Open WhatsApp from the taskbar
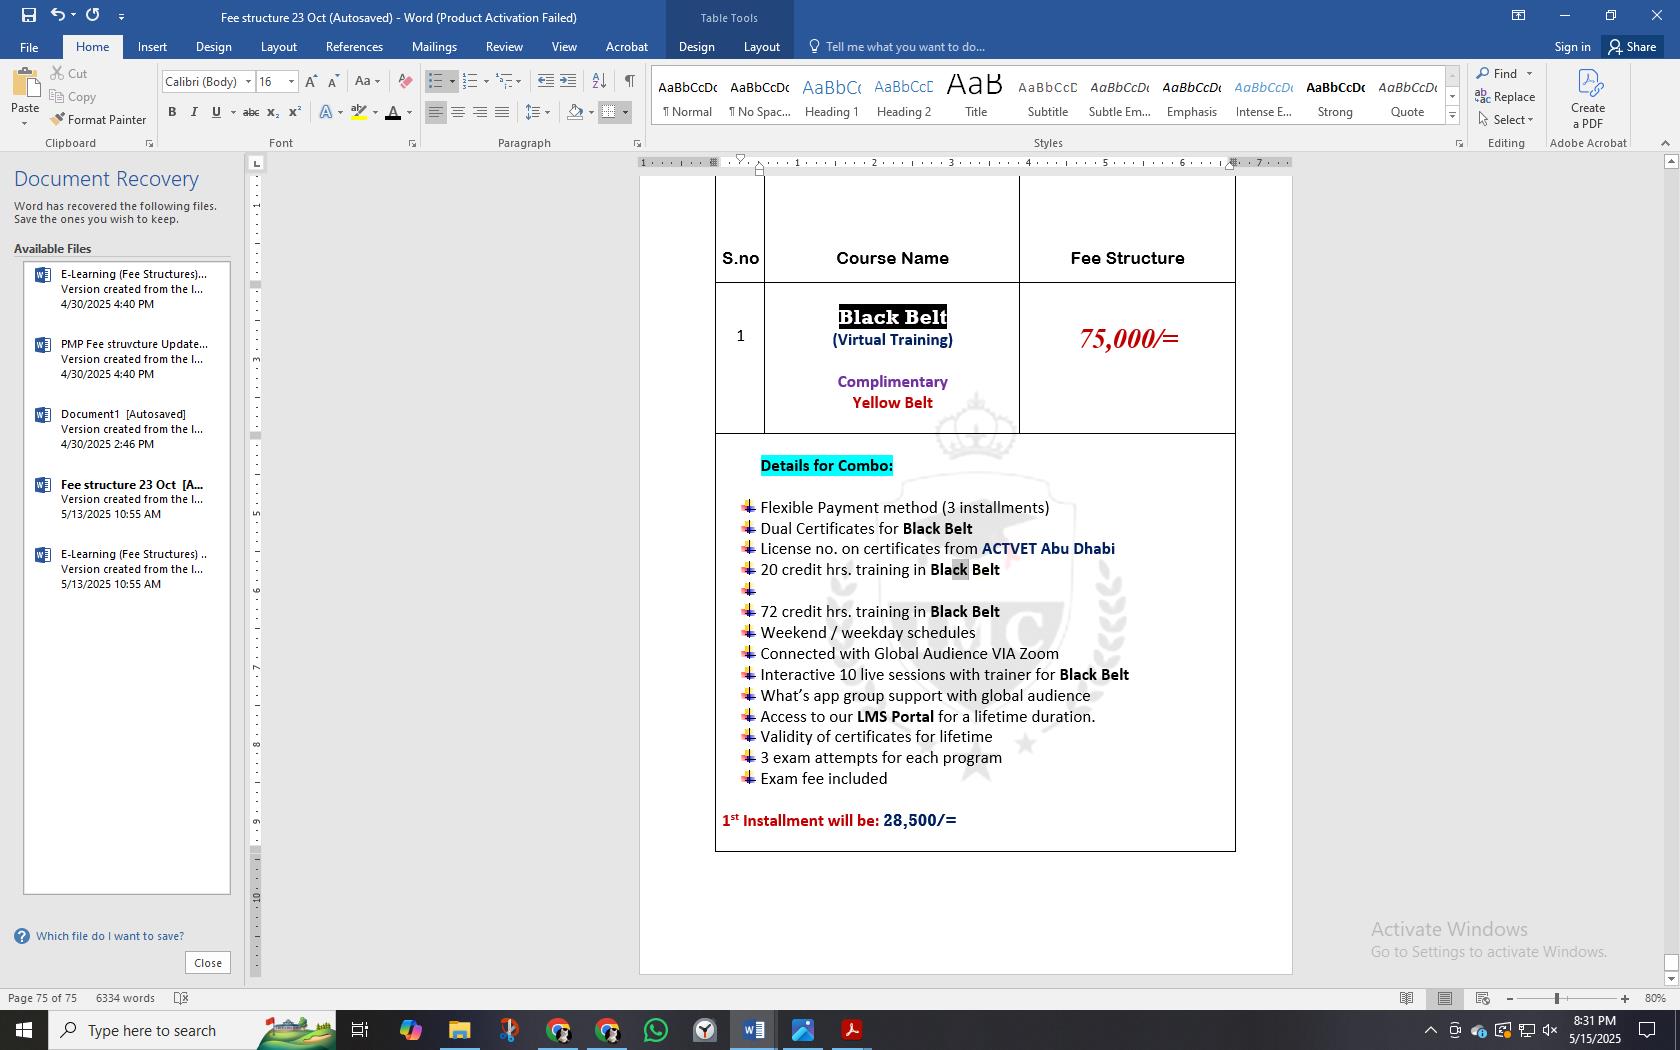Viewport: 1680px width, 1050px height. (x=656, y=1030)
